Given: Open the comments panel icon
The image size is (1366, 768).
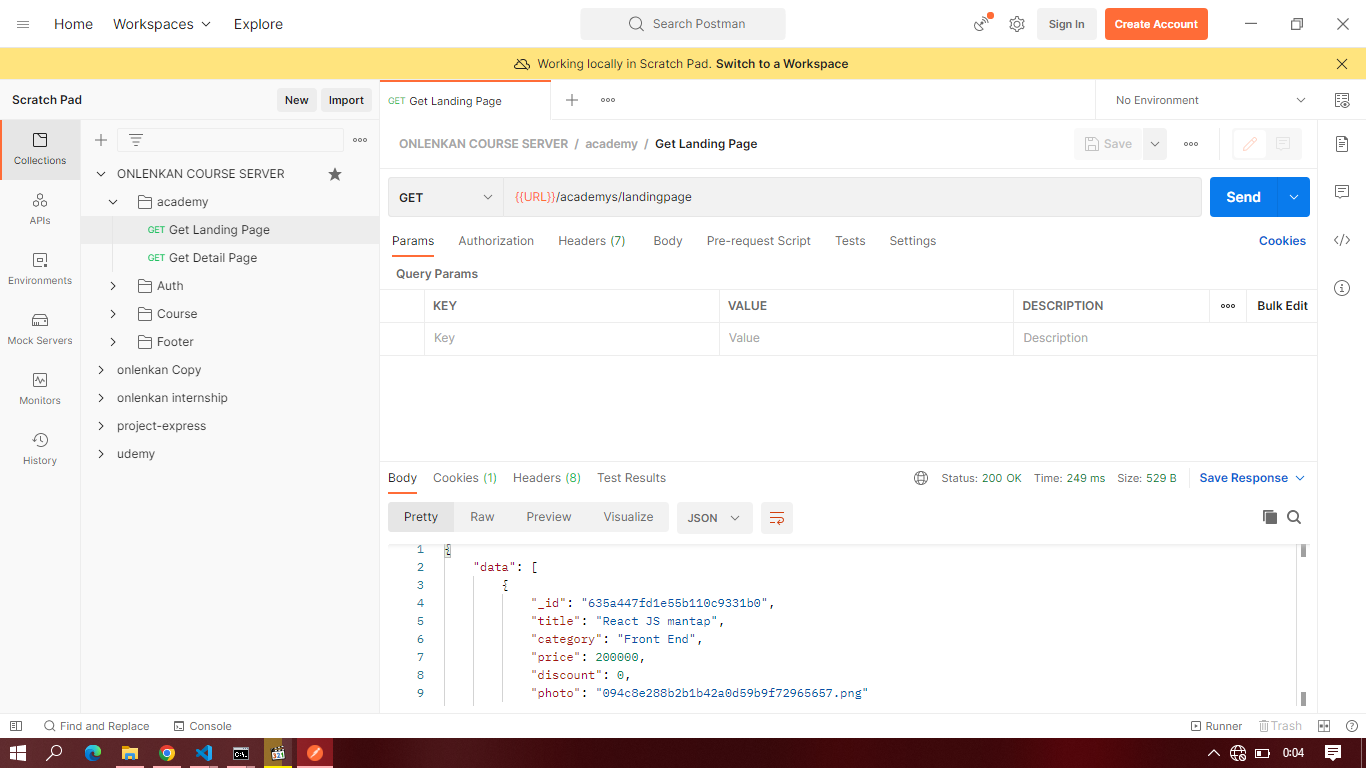Looking at the screenshot, I should (x=1342, y=192).
